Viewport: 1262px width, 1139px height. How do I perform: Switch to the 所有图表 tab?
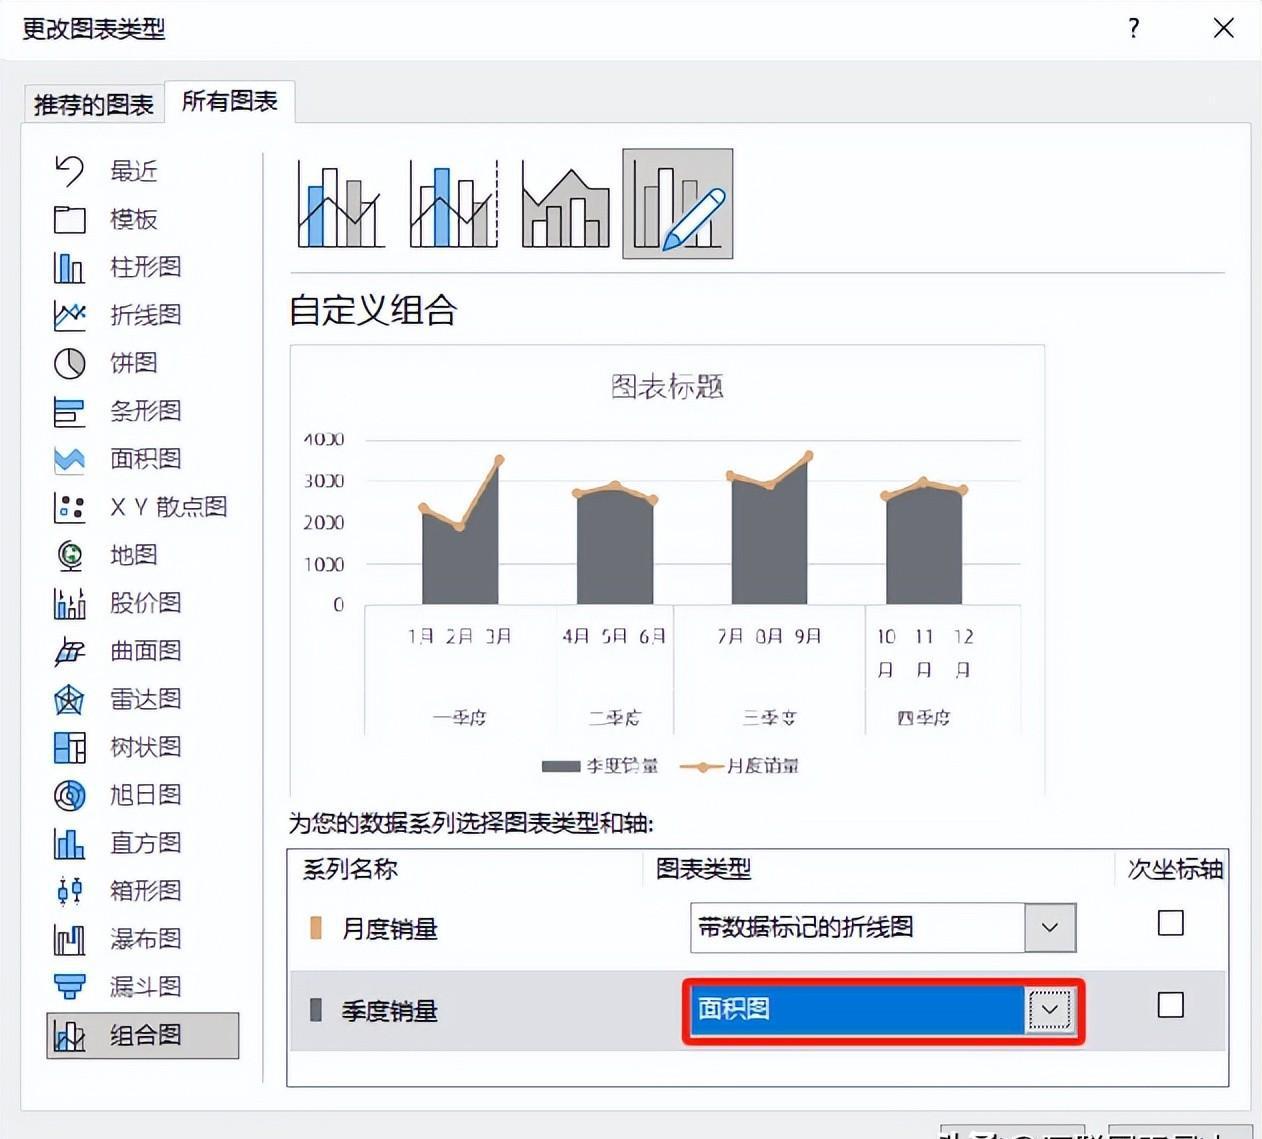230,101
